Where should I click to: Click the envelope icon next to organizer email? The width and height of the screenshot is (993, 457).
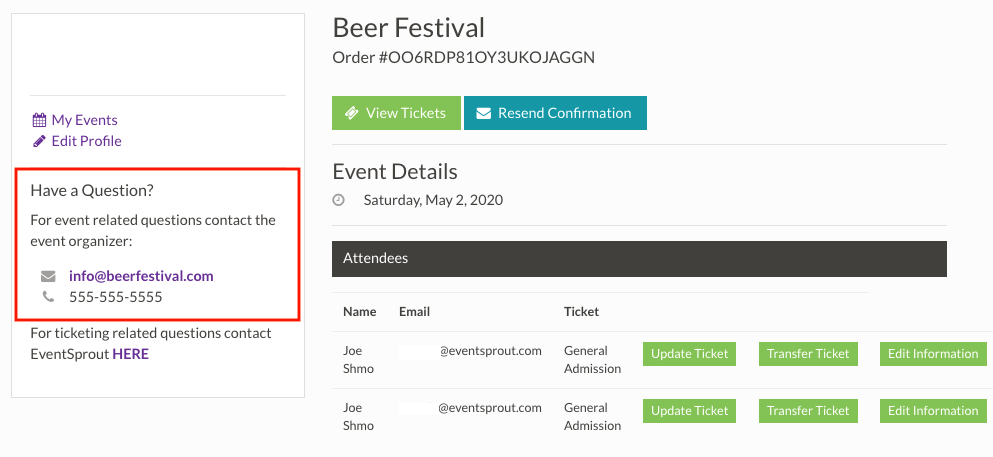point(48,276)
